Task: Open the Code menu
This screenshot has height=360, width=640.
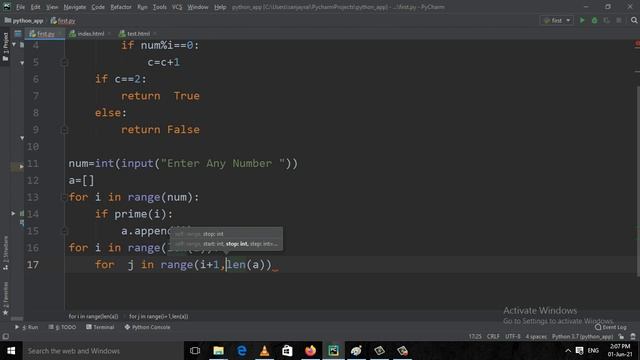Action: pos(98,7)
